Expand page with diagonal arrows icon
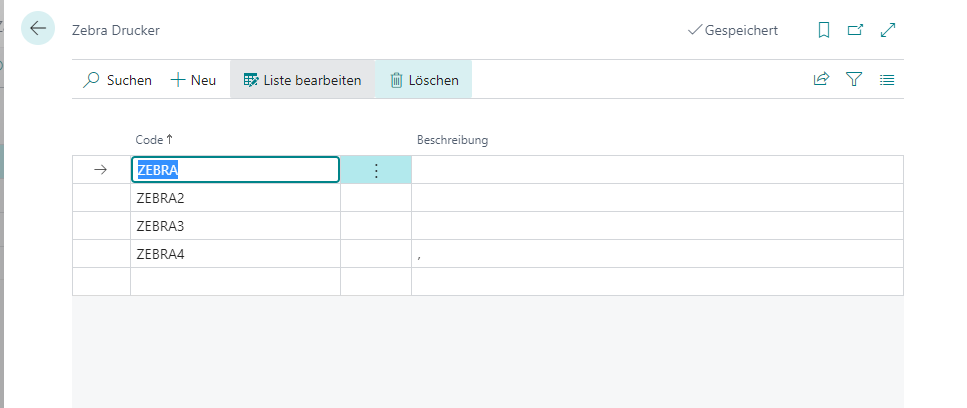The image size is (967, 408). click(x=888, y=30)
